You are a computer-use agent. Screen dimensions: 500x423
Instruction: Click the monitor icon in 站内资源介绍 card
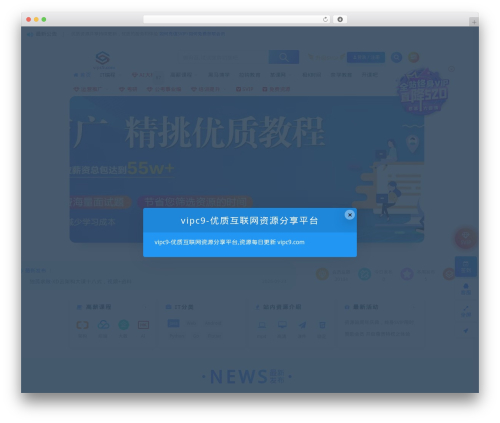tap(282, 325)
